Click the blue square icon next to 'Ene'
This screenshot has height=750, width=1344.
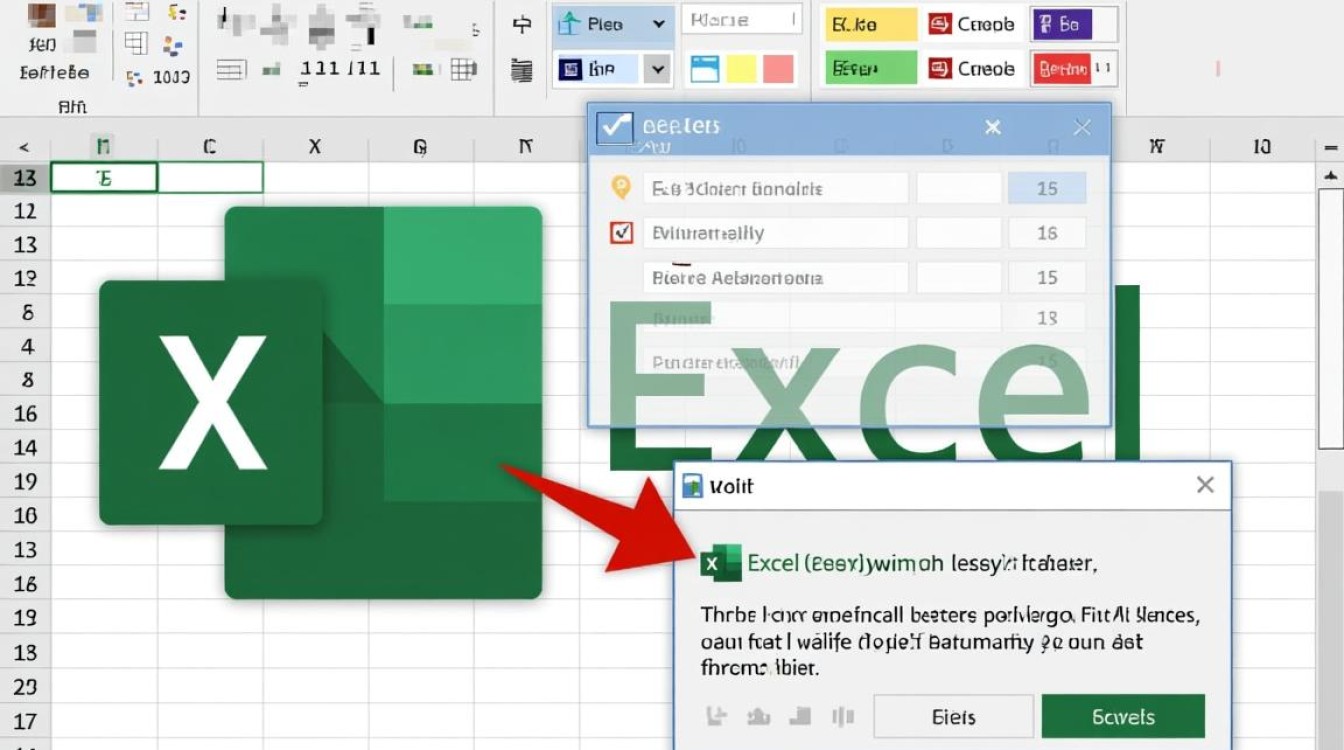(x=571, y=69)
